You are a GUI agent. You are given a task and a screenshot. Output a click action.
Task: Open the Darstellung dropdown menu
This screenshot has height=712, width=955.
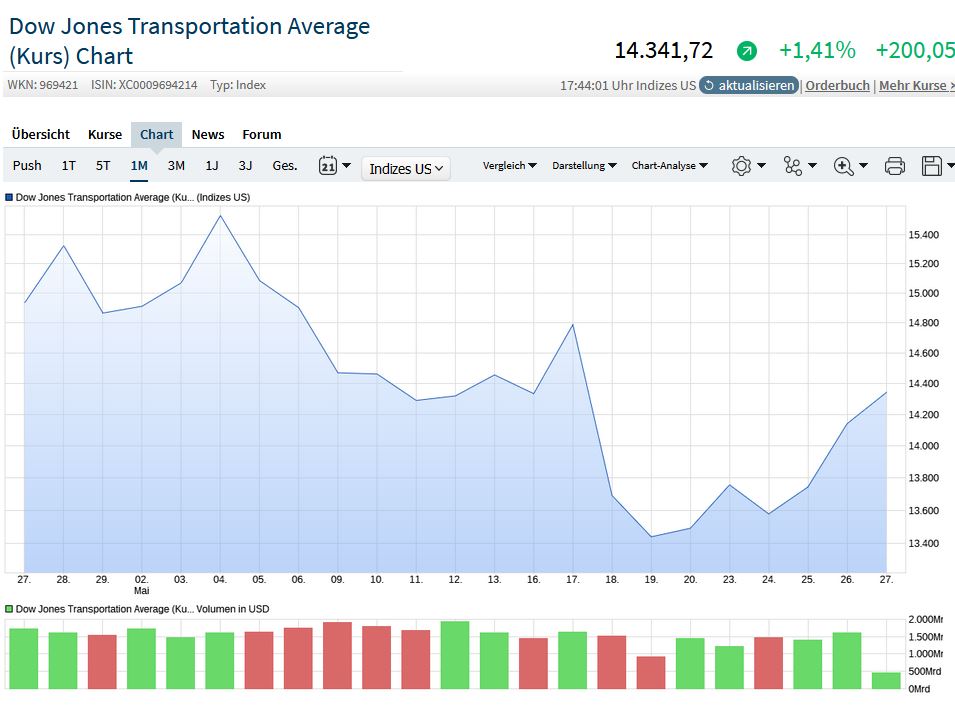(585, 166)
